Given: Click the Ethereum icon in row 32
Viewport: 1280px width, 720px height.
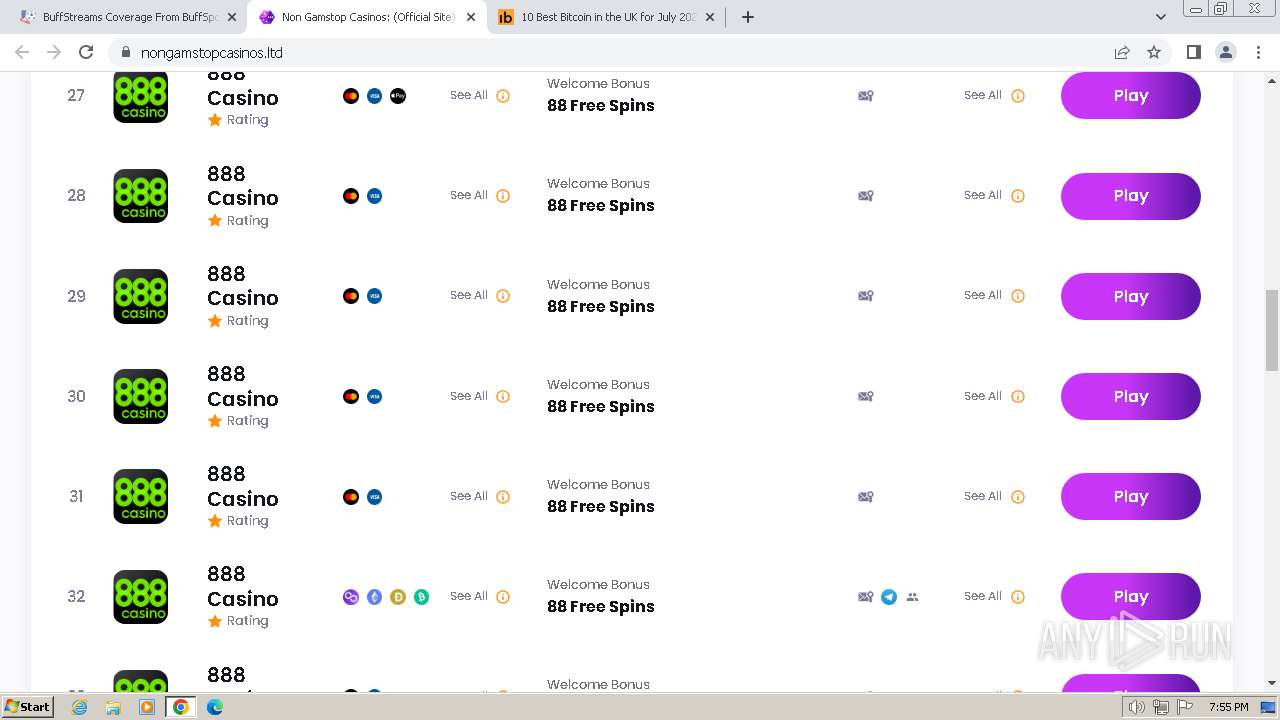Looking at the screenshot, I should [x=374, y=597].
